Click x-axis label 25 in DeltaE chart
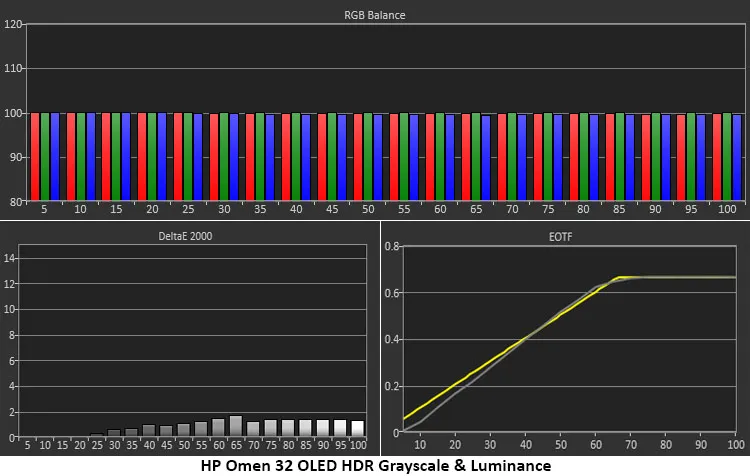Image resolution: width=750 pixels, height=476 pixels. tap(96, 445)
